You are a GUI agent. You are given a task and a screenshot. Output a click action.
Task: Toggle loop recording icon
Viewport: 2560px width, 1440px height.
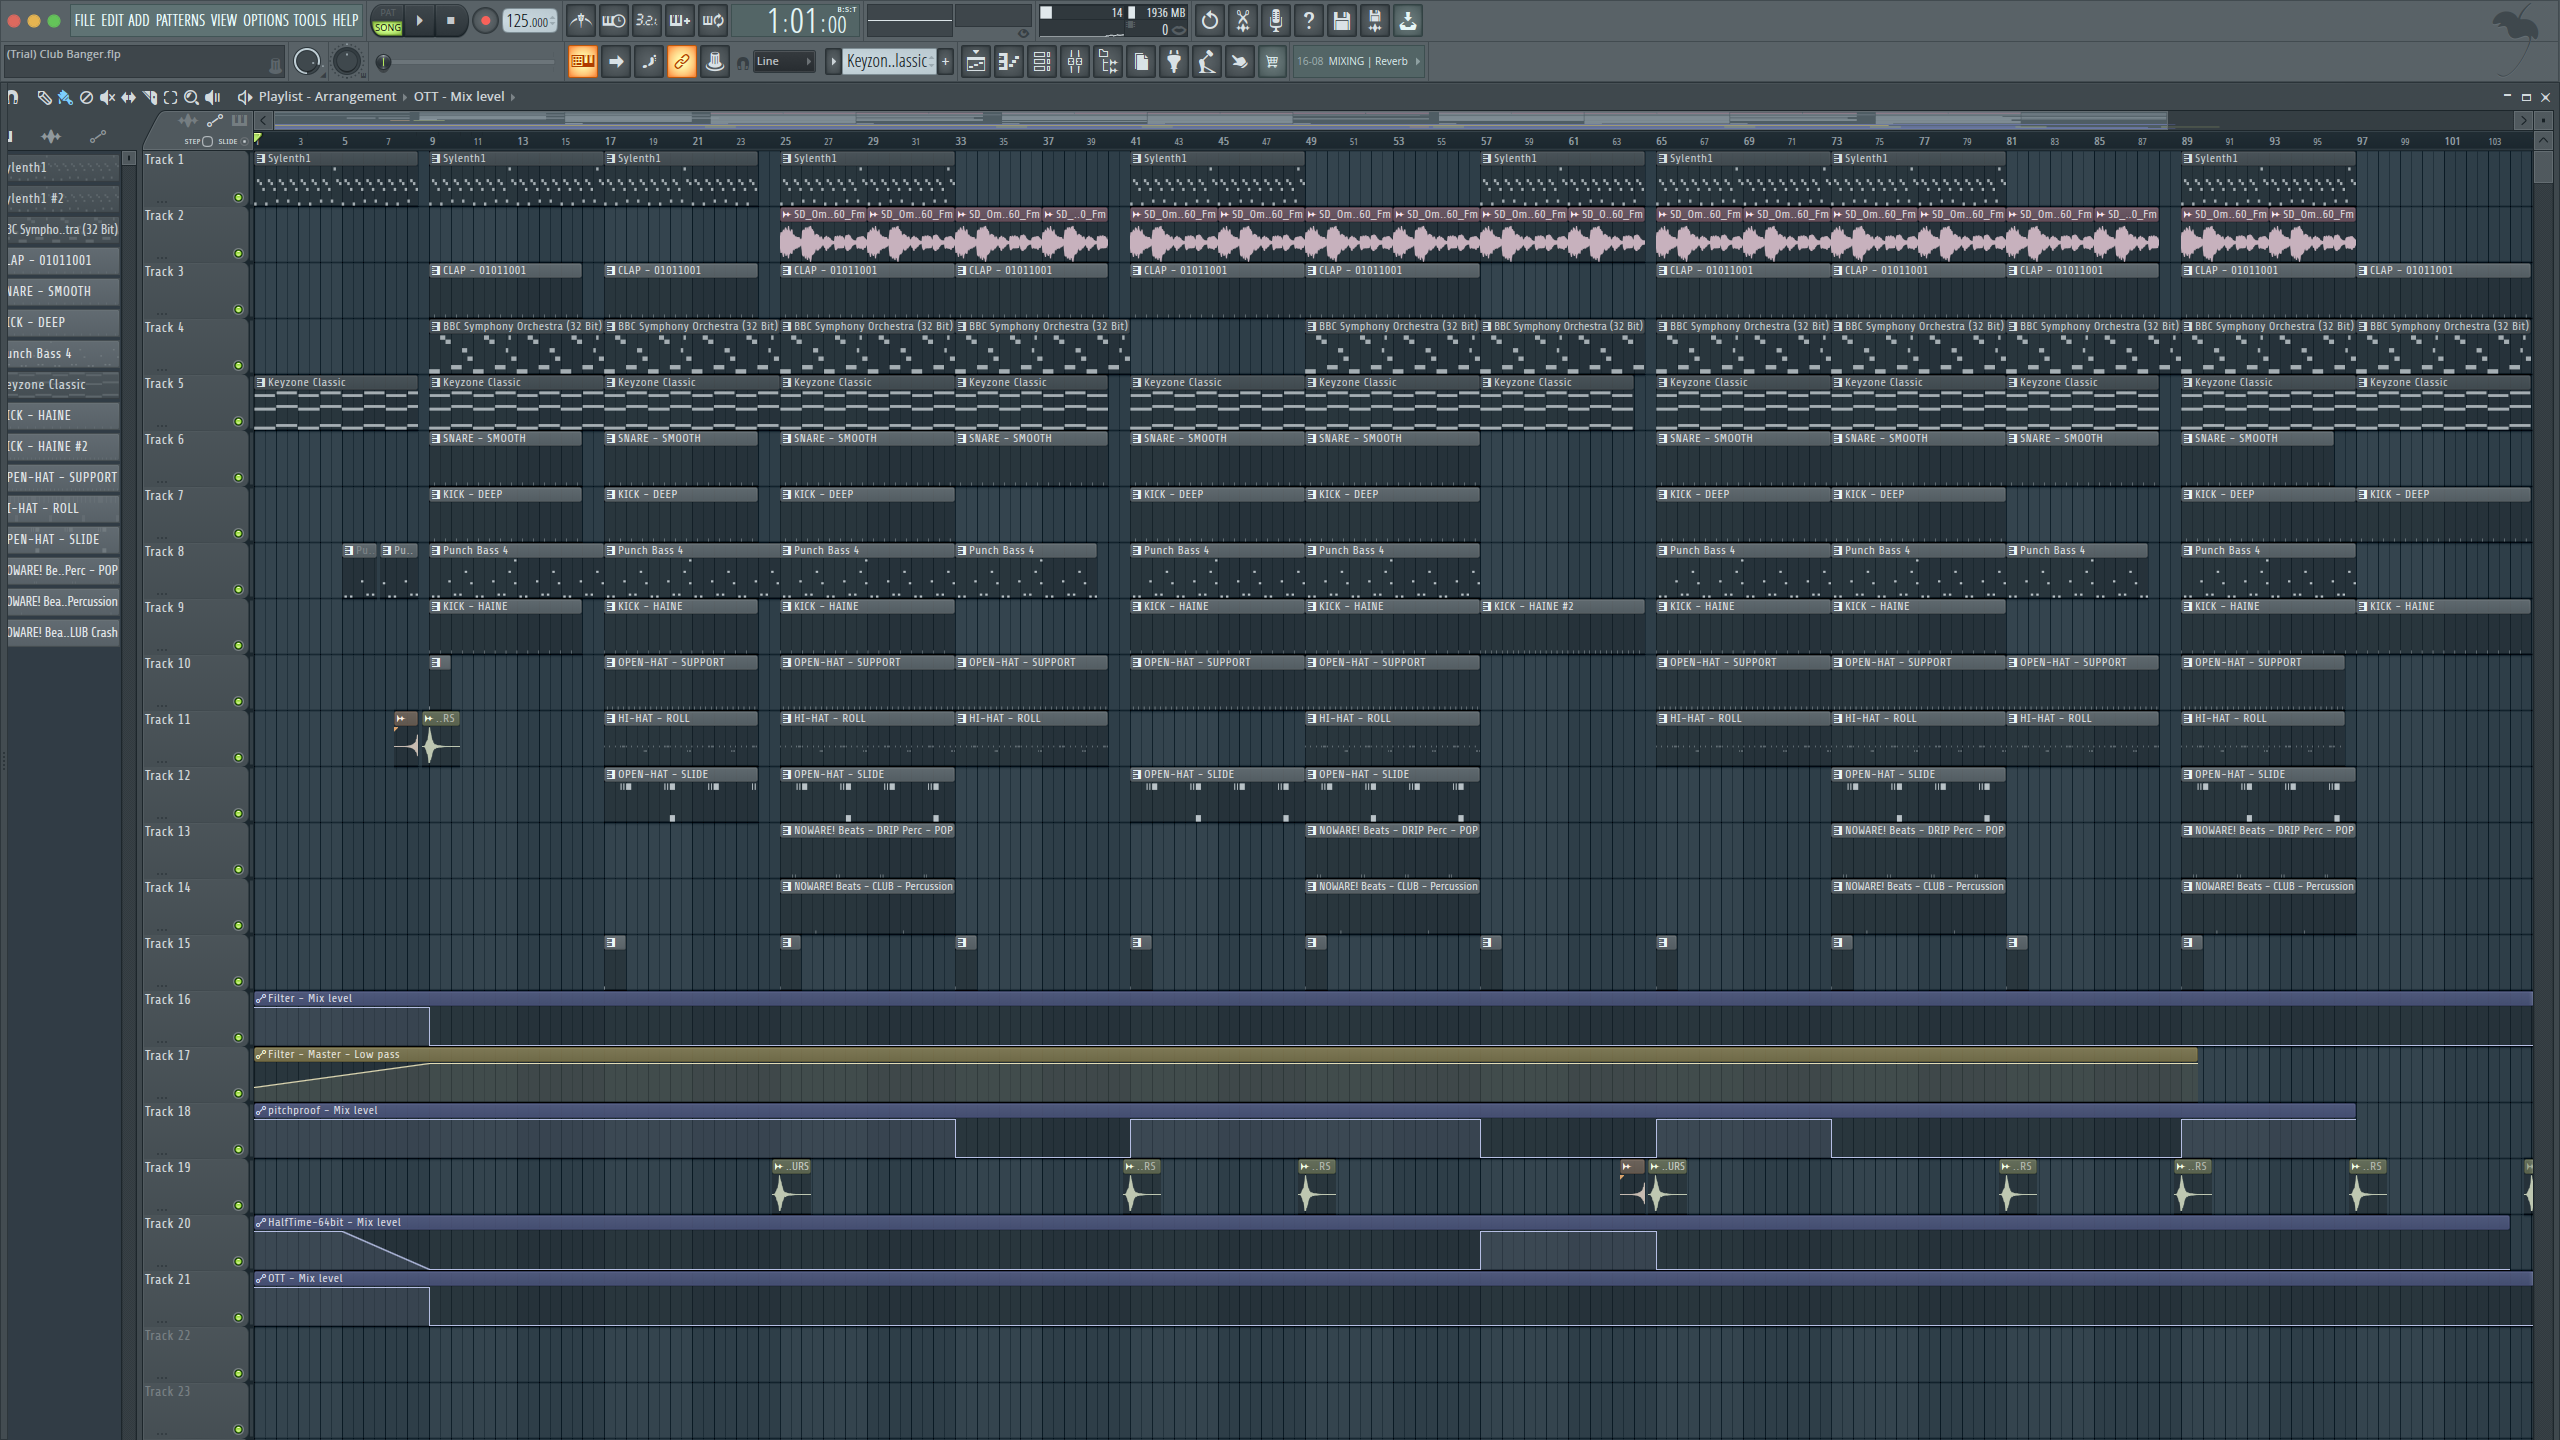pos(713,20)
